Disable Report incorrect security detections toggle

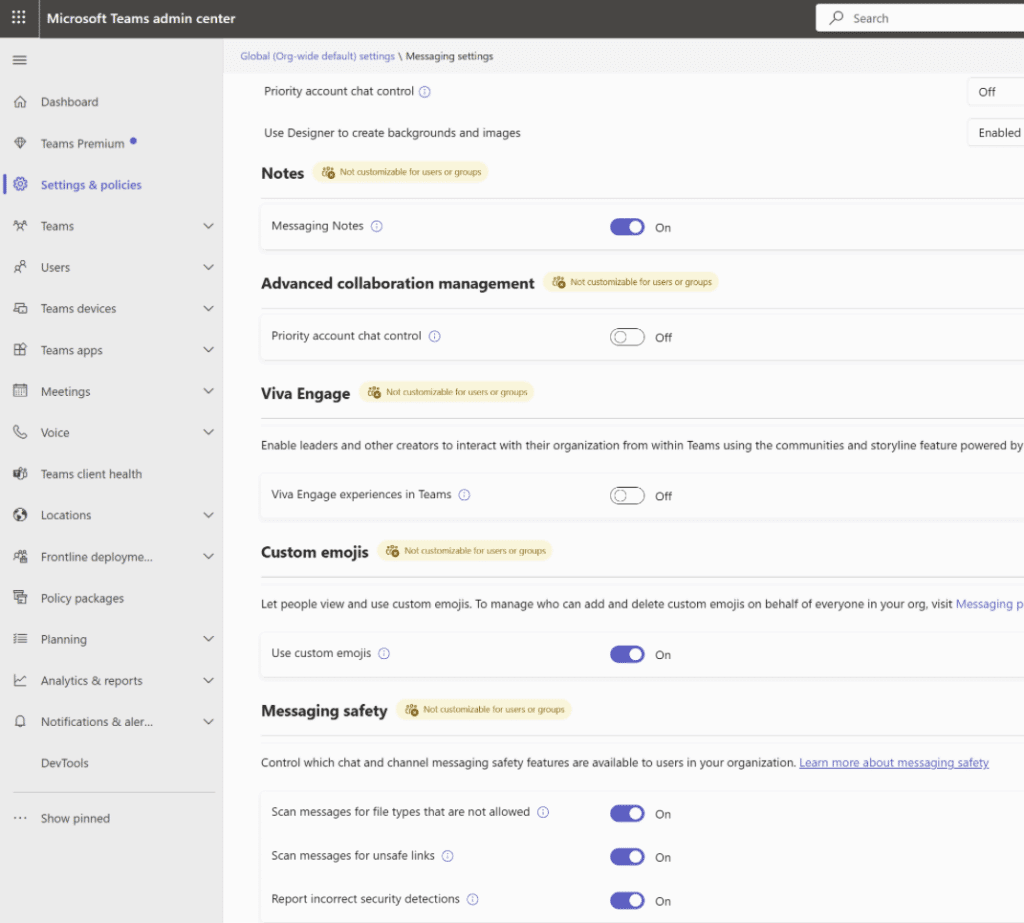point(627,901)
